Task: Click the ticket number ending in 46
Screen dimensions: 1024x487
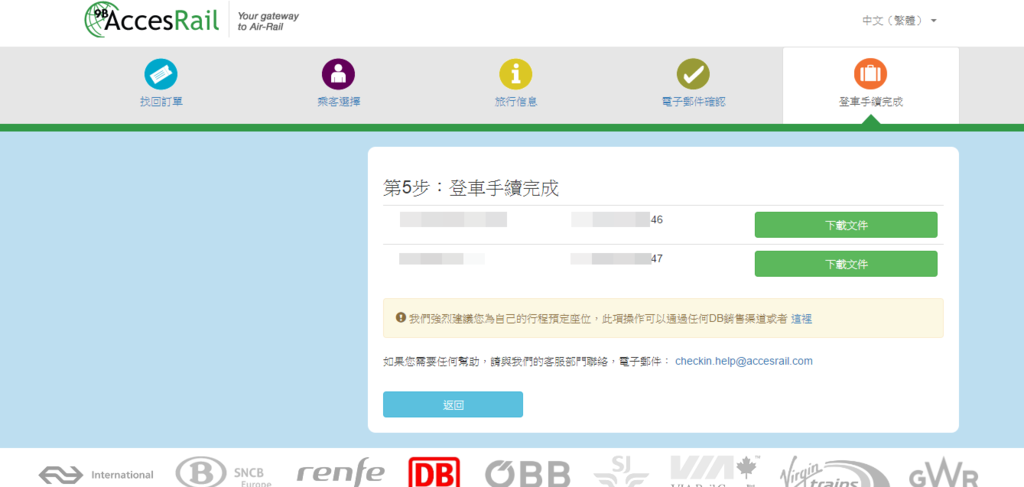Action: tap(617, 219)
